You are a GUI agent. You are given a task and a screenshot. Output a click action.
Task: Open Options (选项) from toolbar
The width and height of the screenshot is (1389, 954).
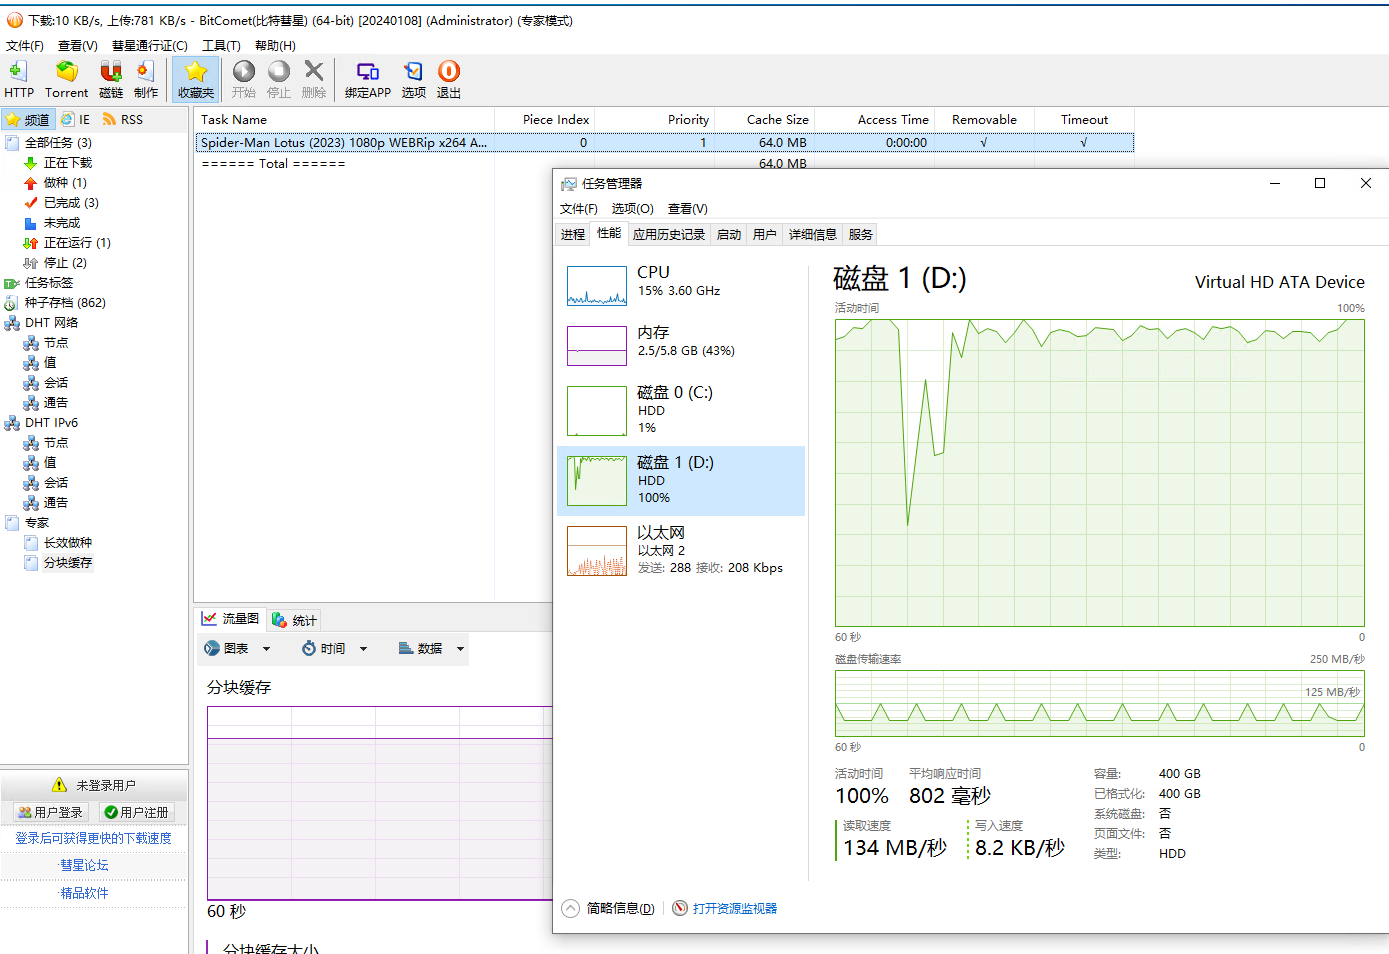[414, 79]
